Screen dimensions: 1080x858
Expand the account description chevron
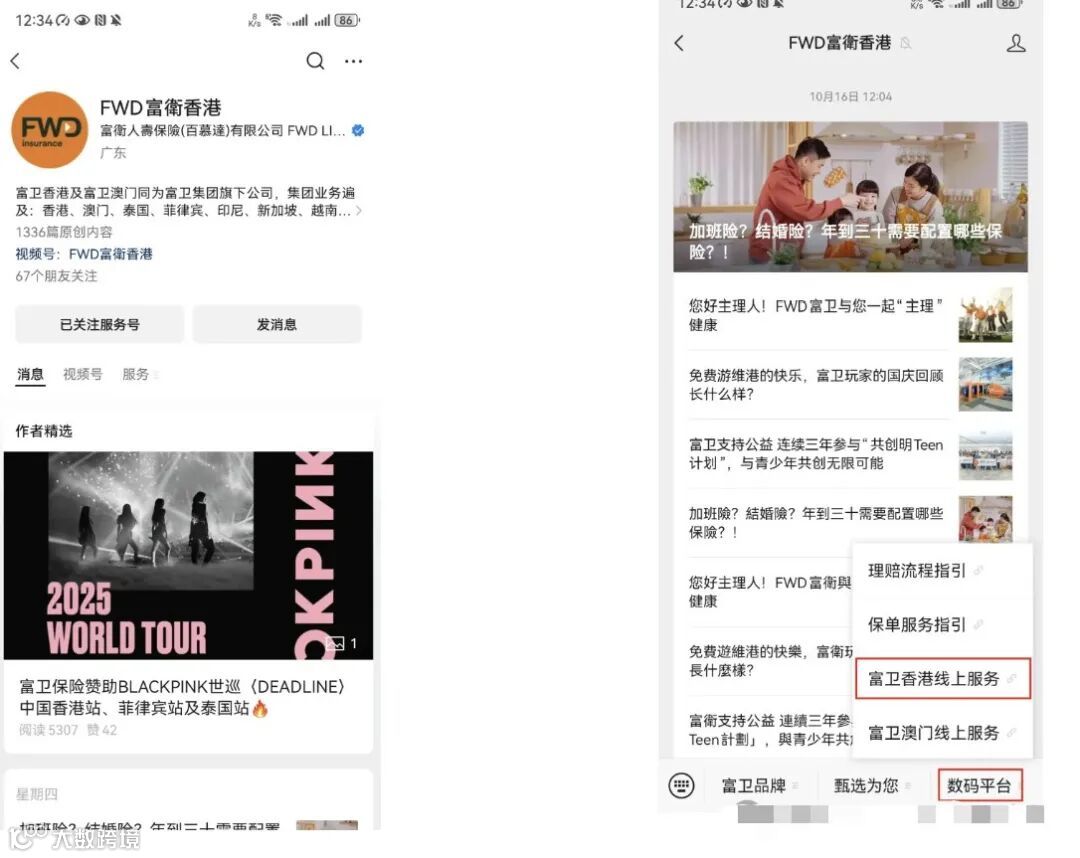pos(359,211)
